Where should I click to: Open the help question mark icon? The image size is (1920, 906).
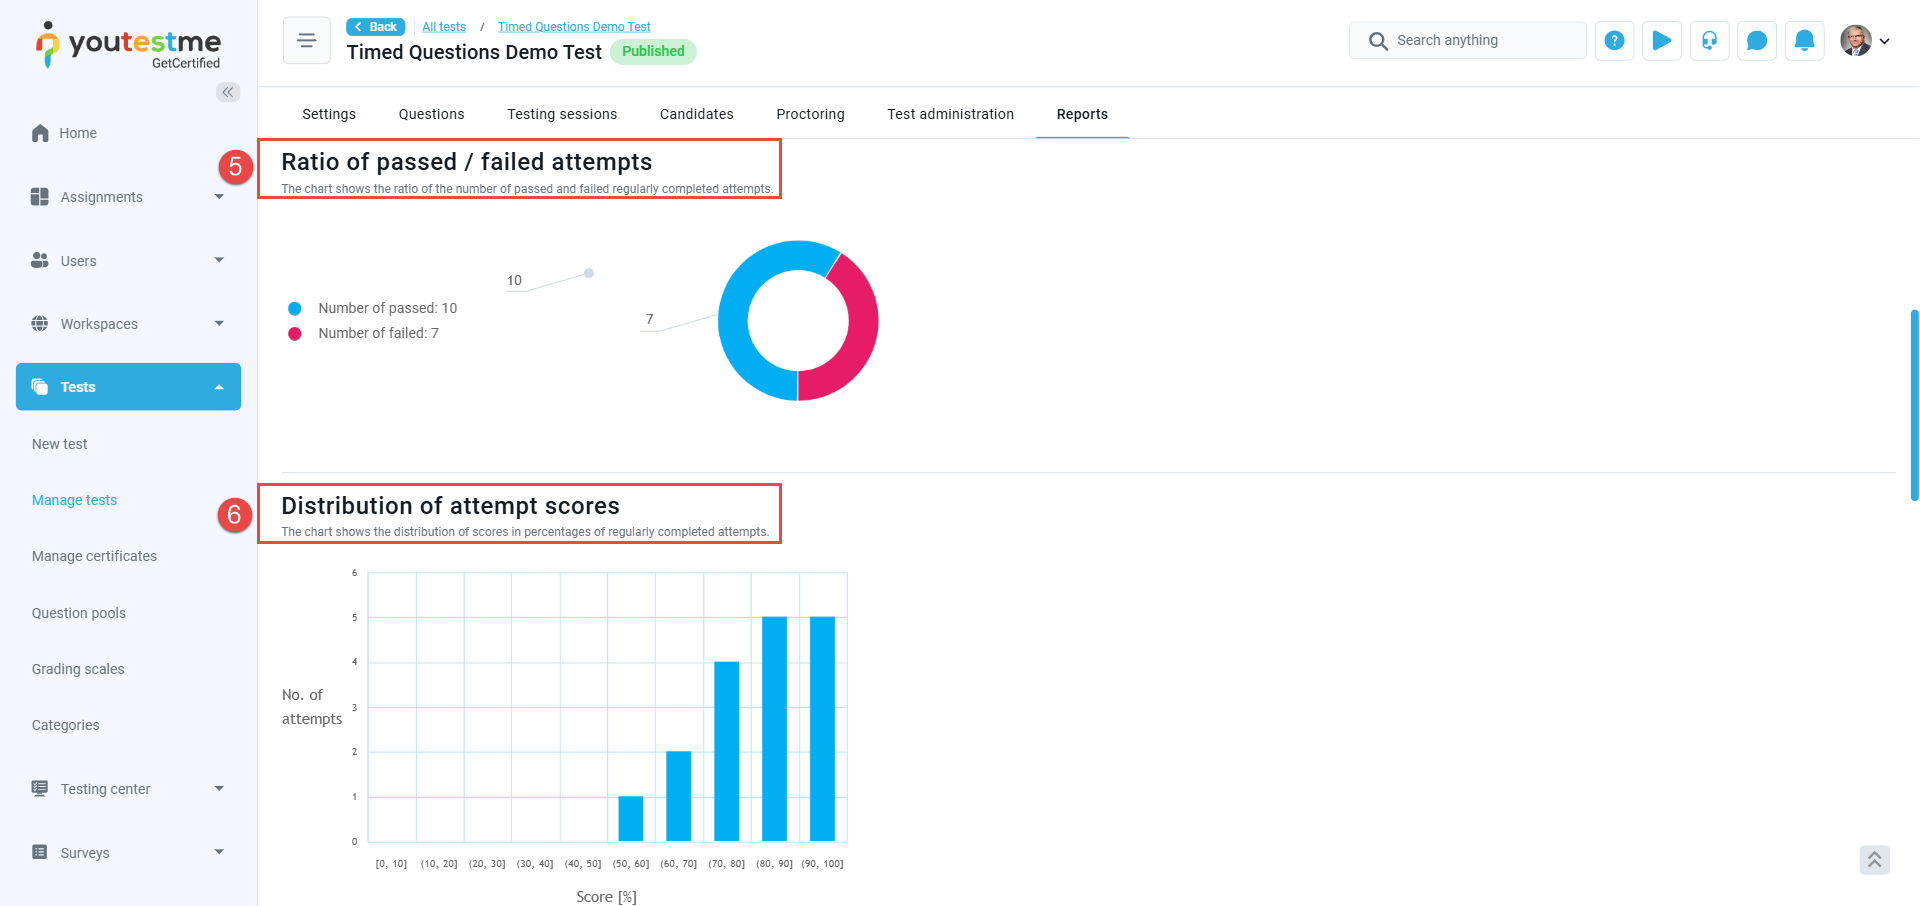(1614, 41)
